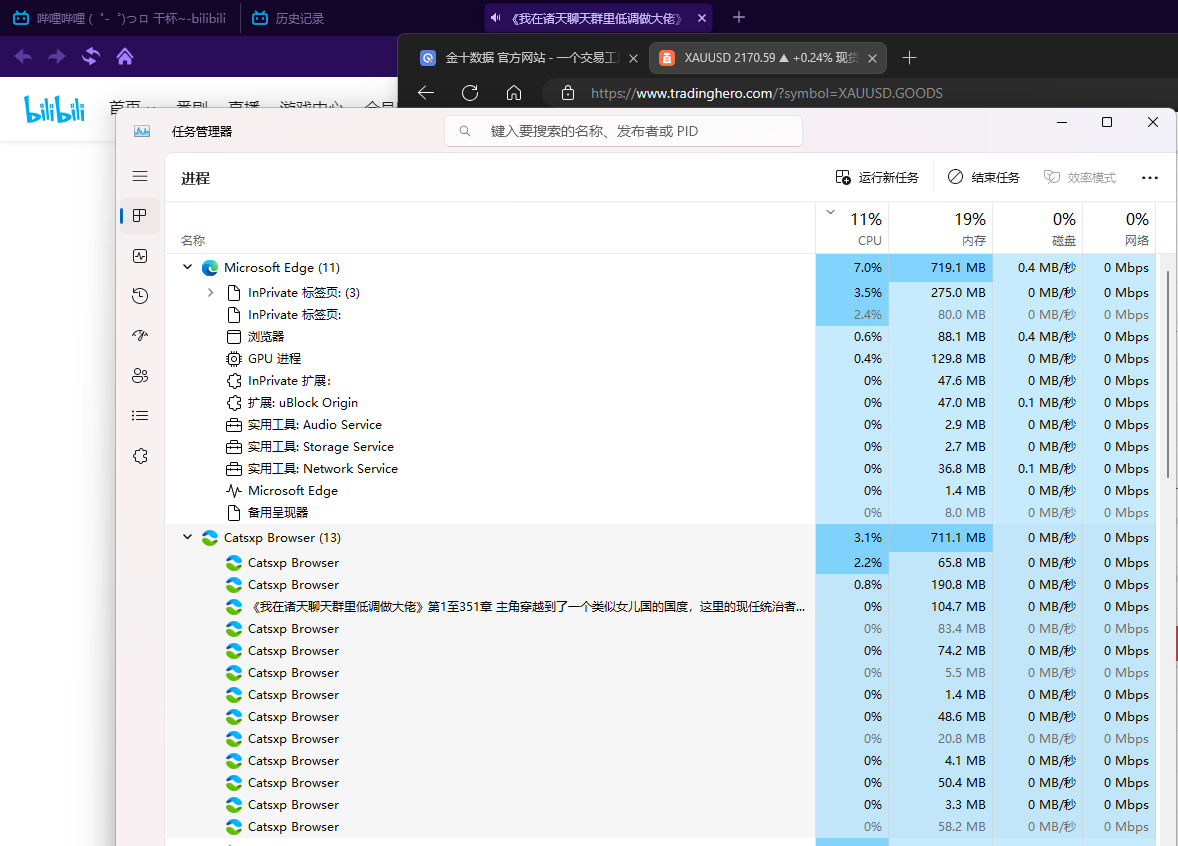This screenshot has height=846, width=1178.
Task: Select the Processes page icon in sidebar
Action: coord(140,216)
